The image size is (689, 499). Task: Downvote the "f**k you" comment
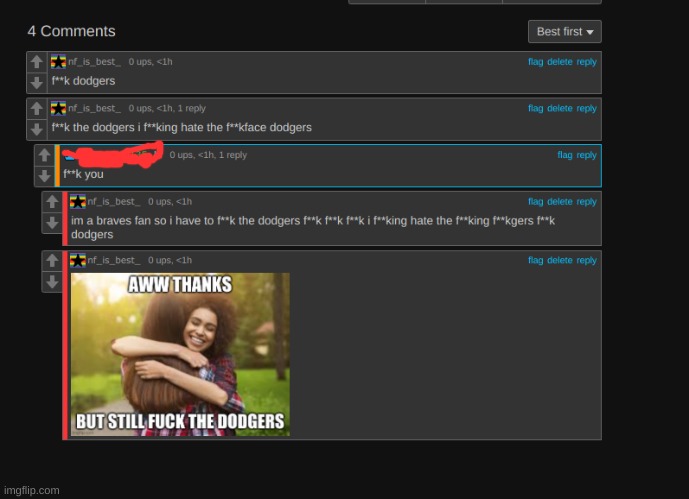pyautogui.click(x=44, y=176)
